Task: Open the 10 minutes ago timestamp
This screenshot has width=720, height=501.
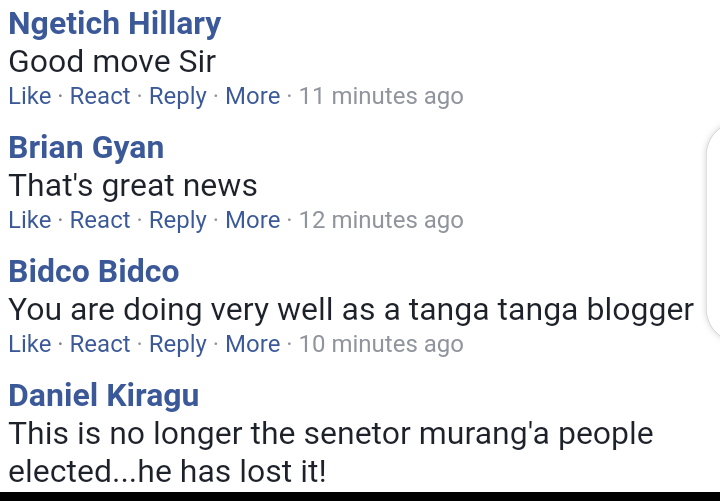Action: 381,344
